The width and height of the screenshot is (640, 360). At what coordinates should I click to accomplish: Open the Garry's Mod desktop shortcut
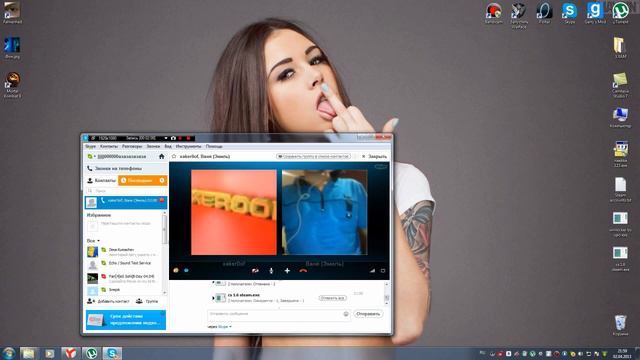[595, 13]
